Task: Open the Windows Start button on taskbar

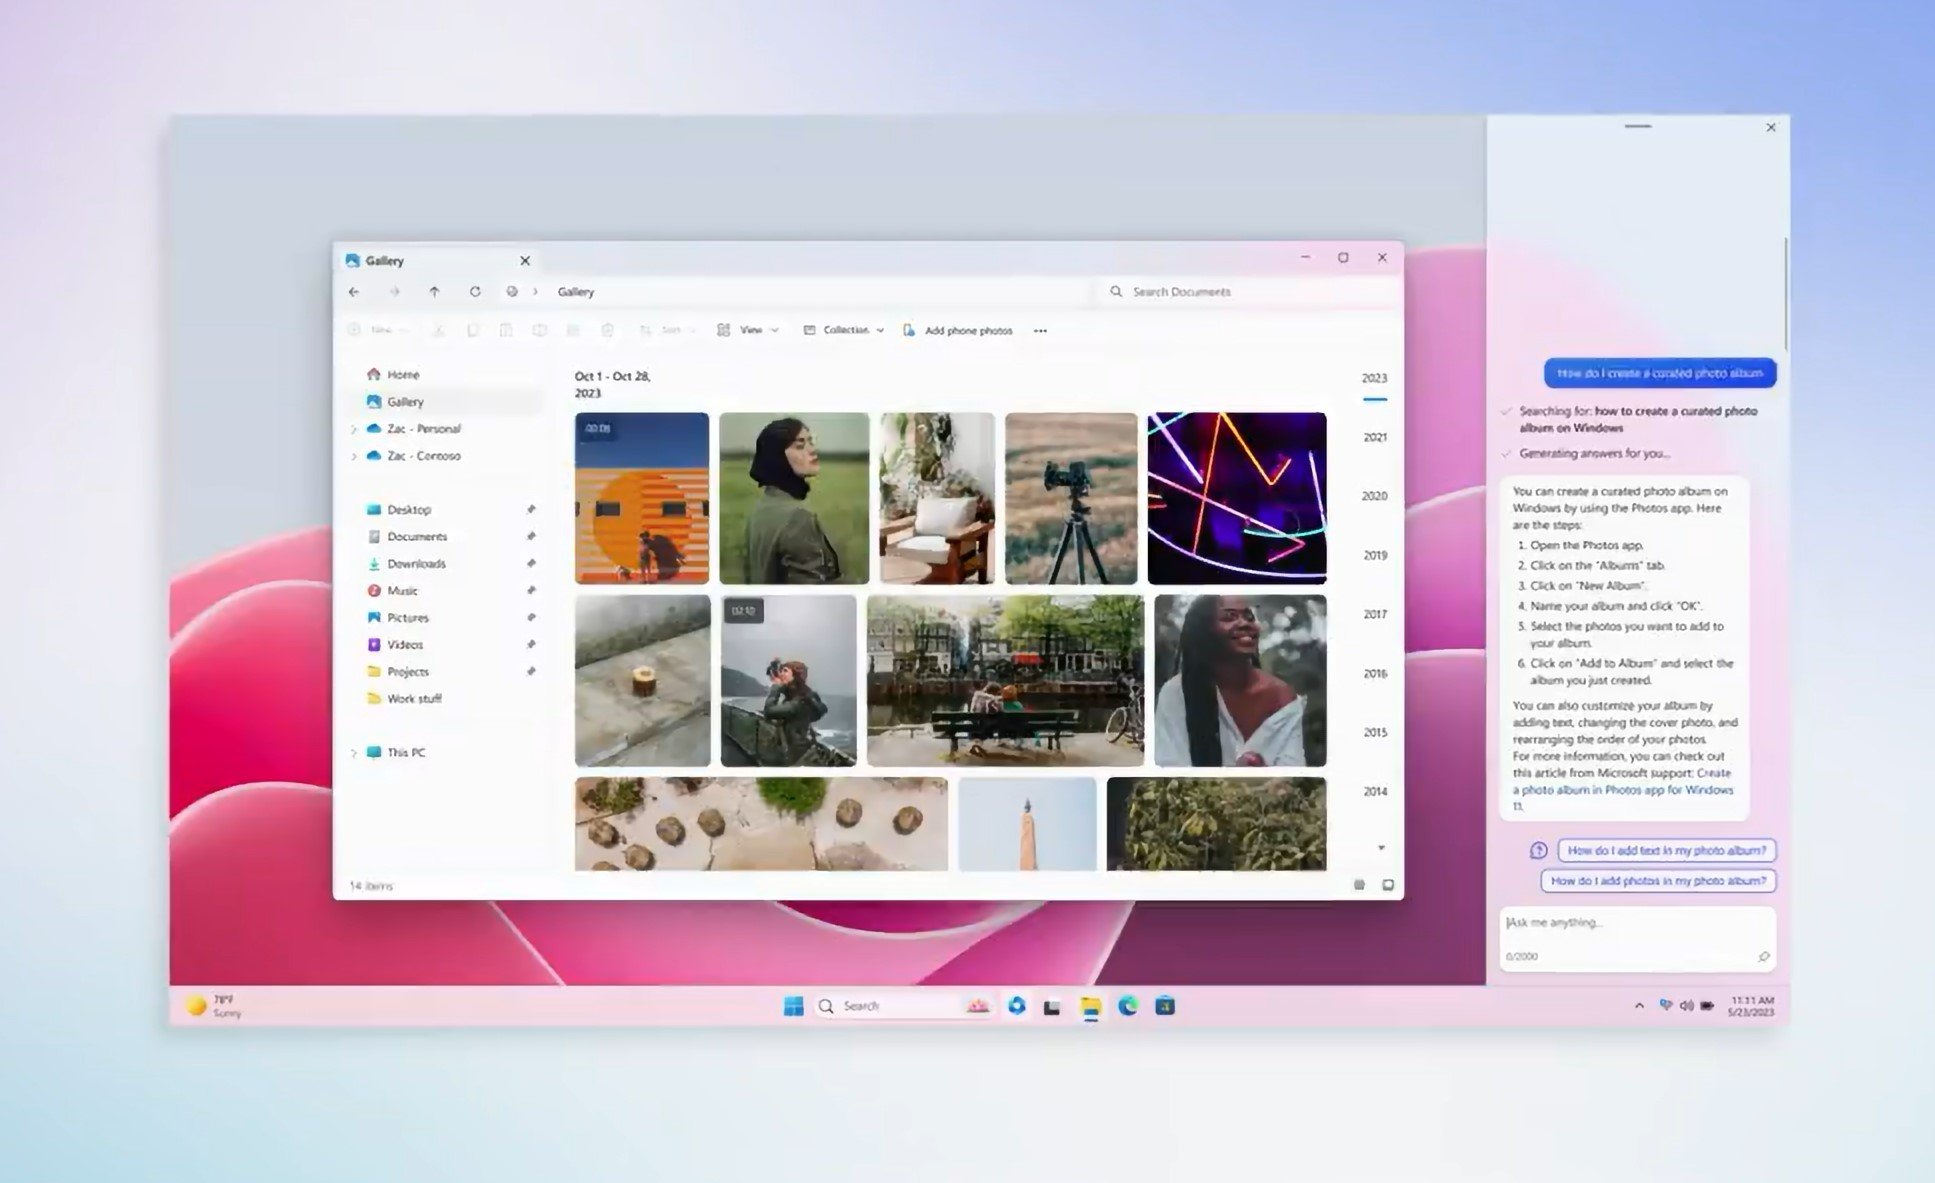Action: [x=794, y=1006]
